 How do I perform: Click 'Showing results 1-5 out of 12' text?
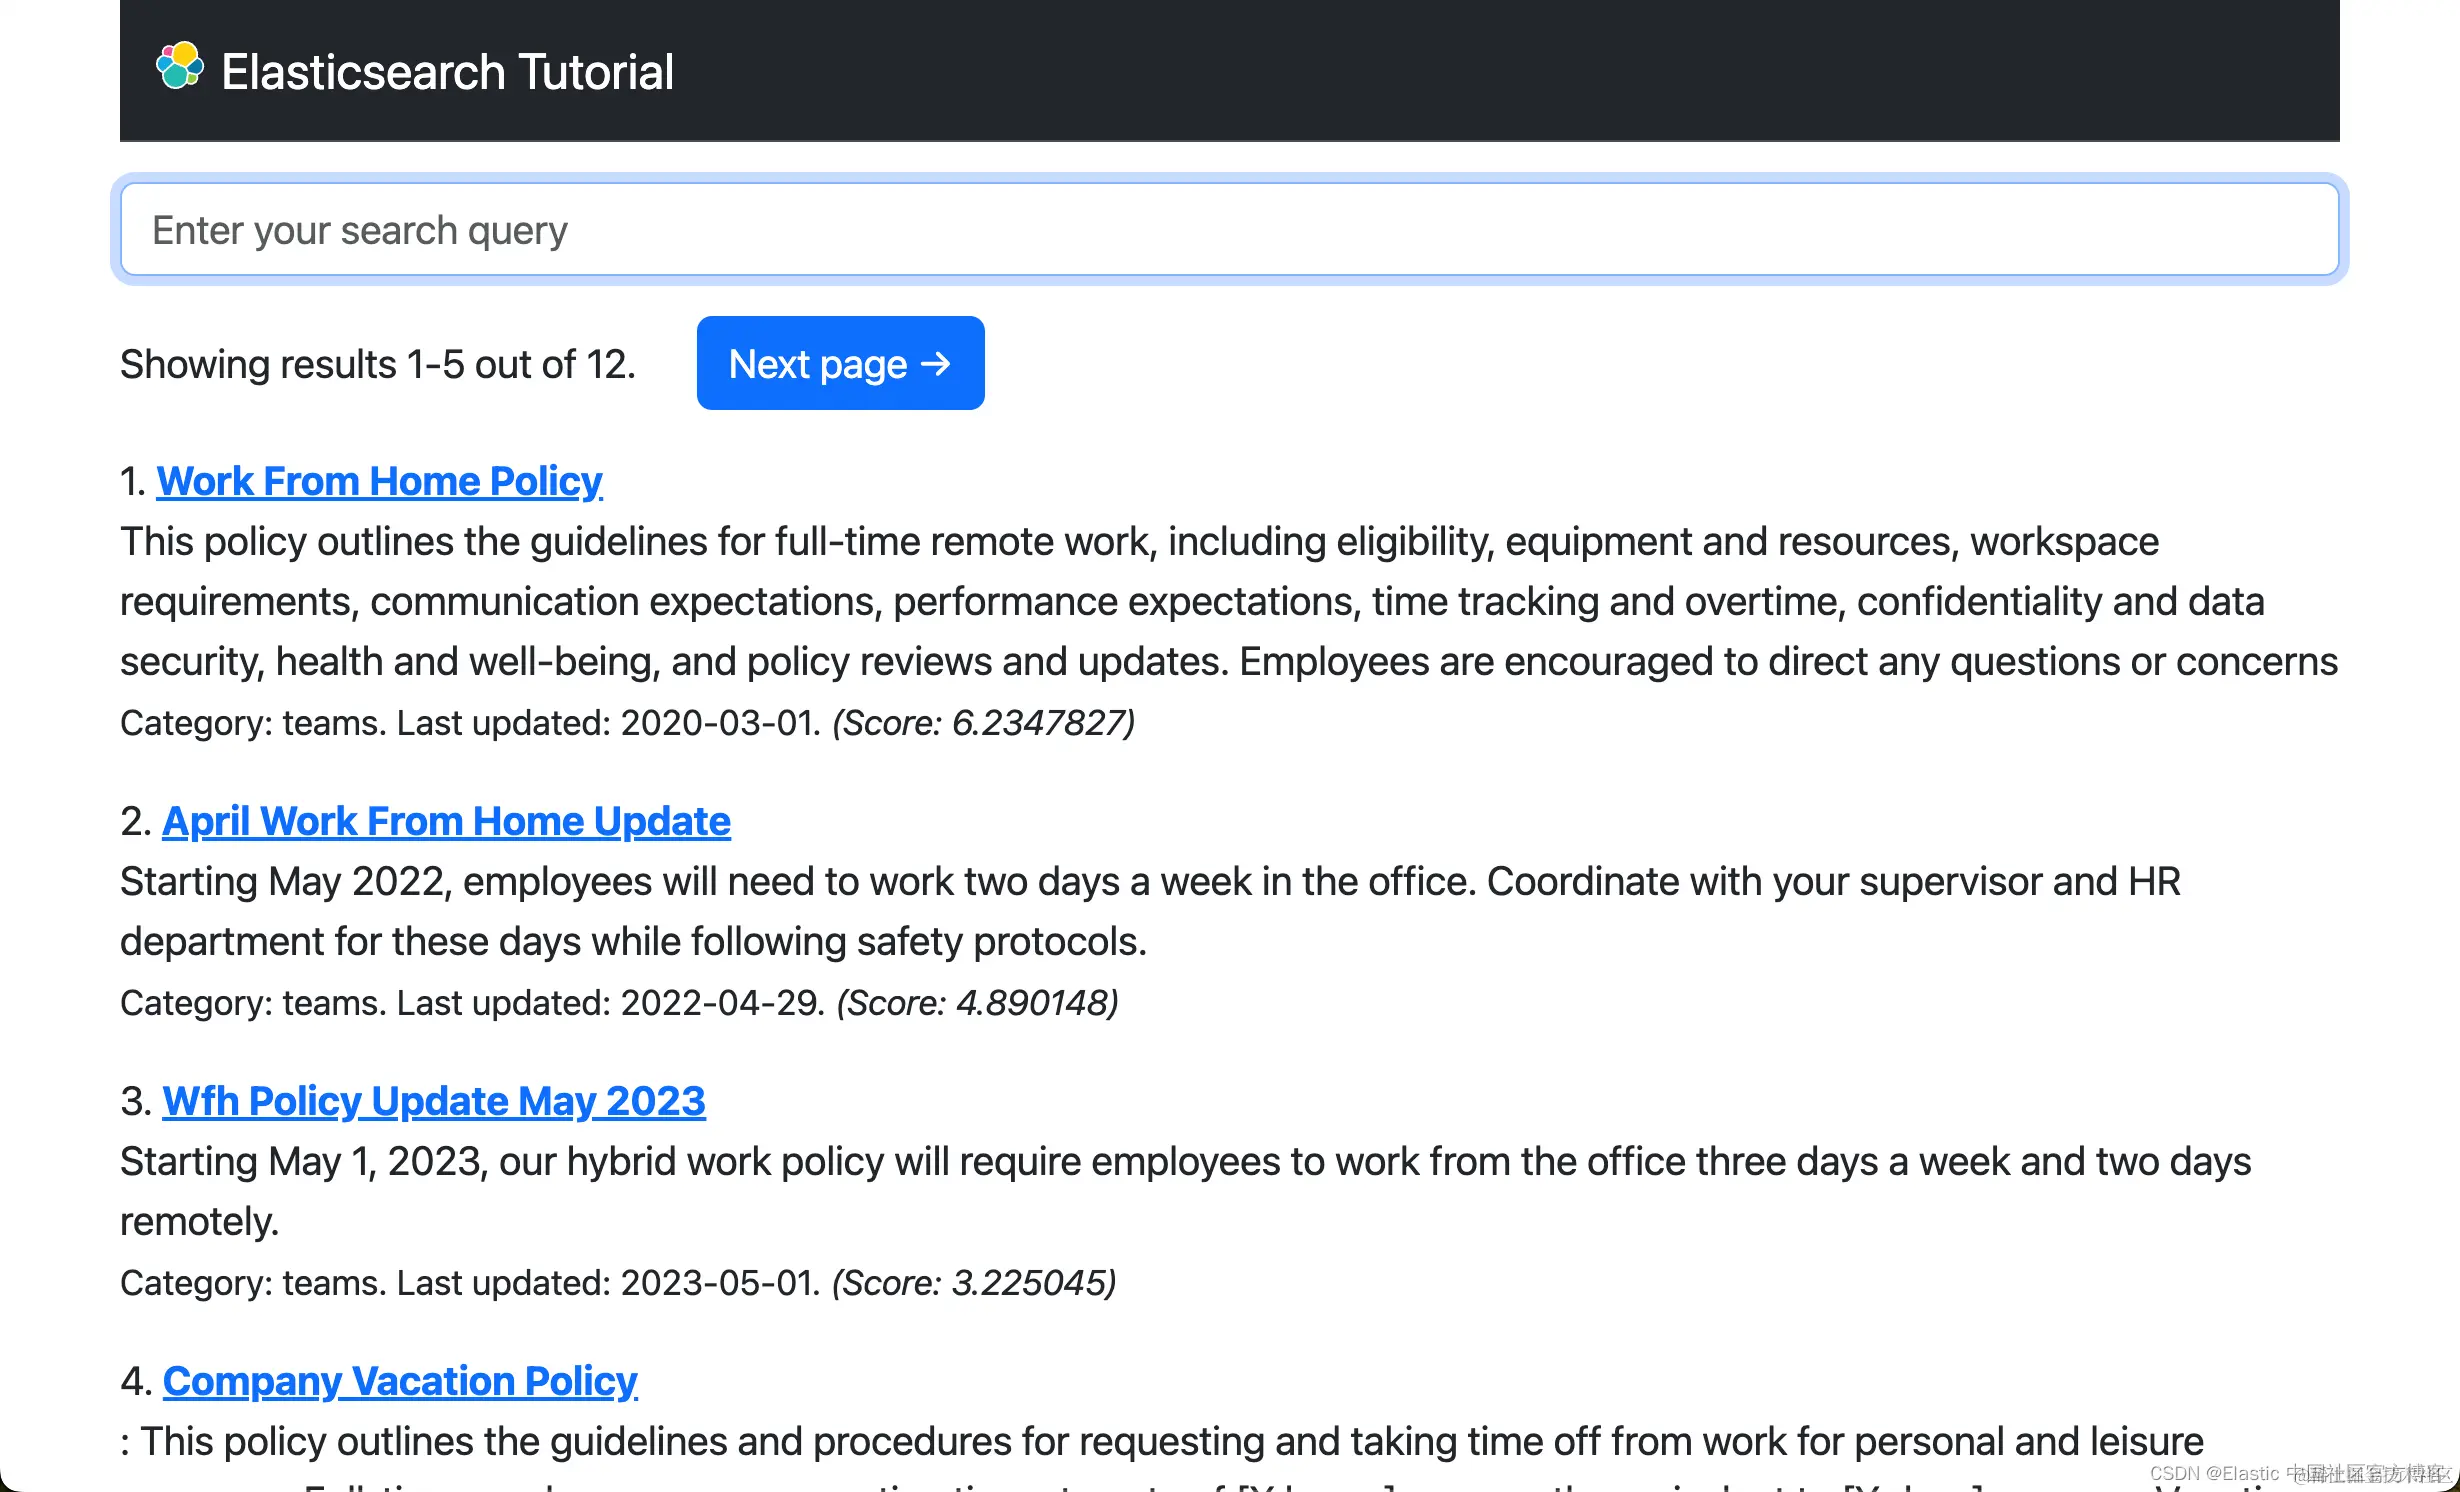(x=378, y=365)
